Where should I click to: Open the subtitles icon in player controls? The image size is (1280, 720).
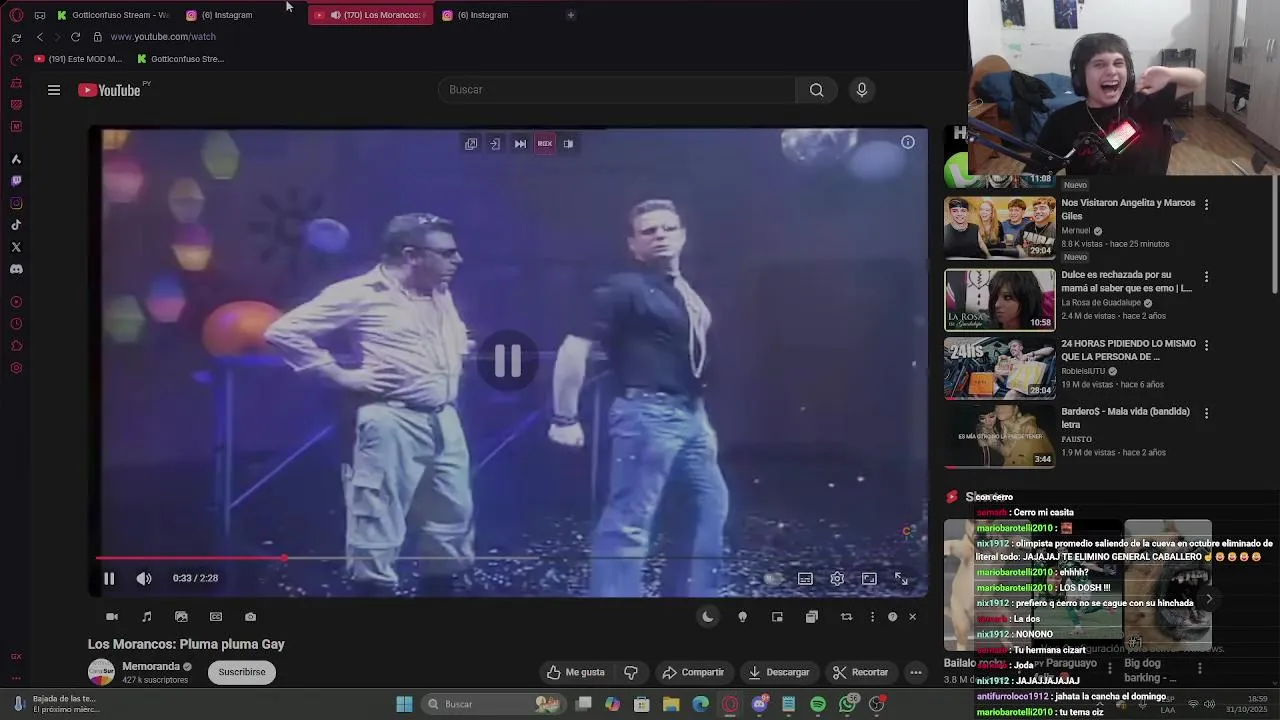[x=805, y=578]
